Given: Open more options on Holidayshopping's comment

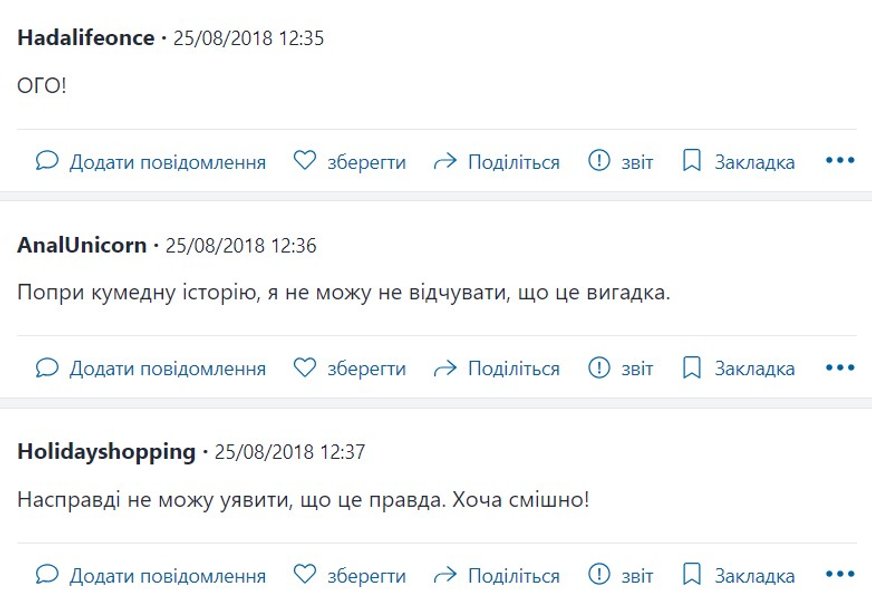Looking at the screenshot, I should (841, 574).
